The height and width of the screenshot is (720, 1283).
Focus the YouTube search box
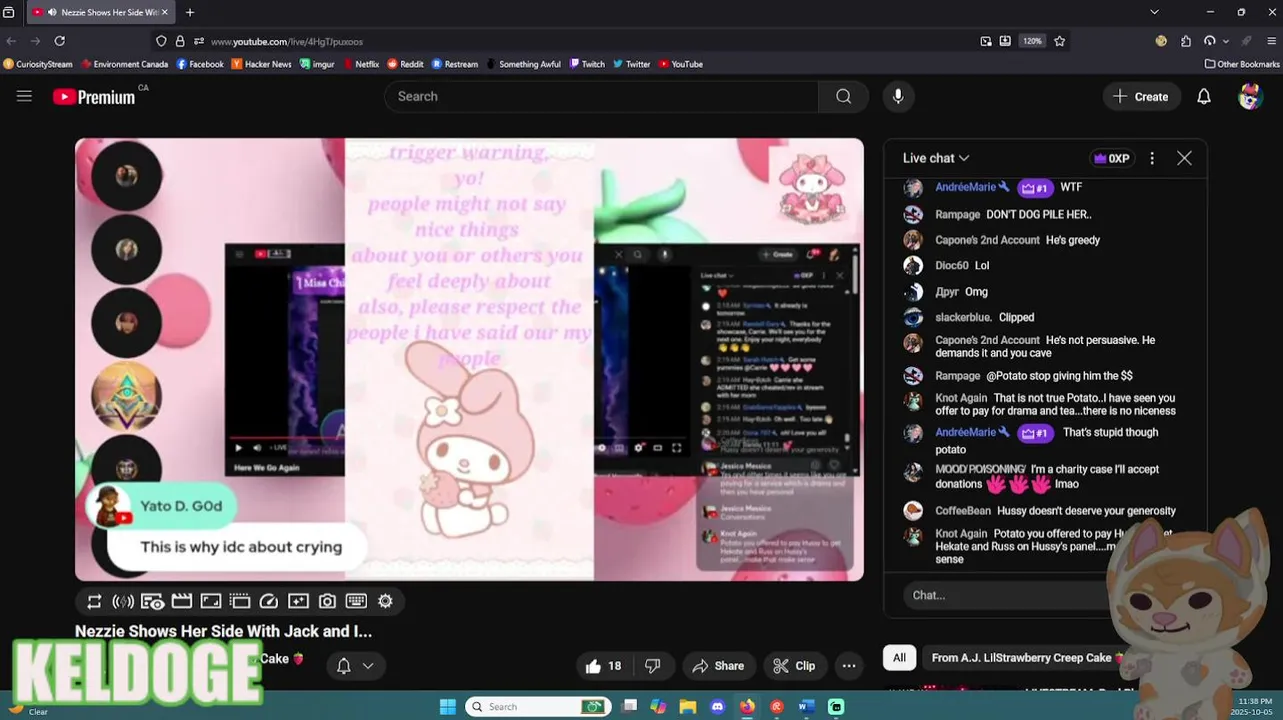pos(601,96)
